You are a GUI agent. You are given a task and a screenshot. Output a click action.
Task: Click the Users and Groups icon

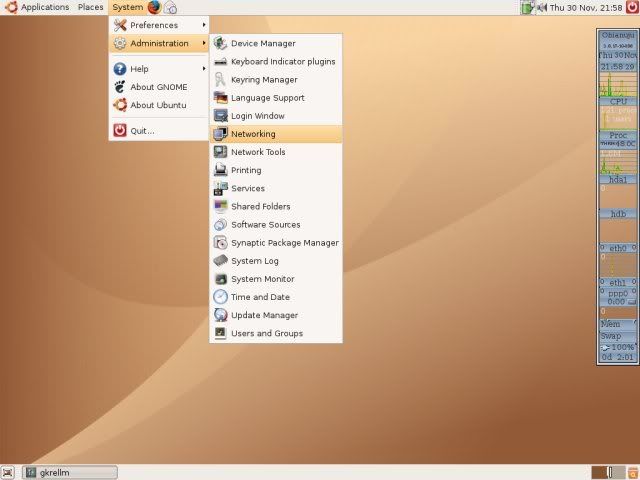220,333
